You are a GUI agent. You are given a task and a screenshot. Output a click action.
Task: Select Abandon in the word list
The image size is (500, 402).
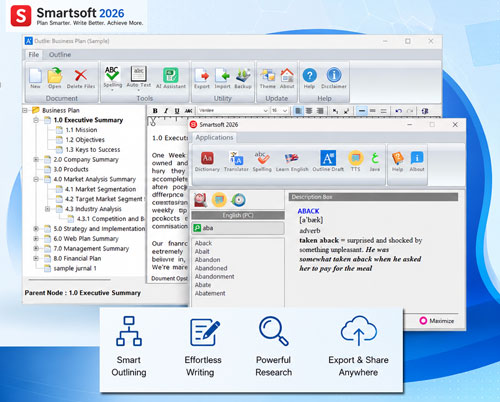[207, 260]
